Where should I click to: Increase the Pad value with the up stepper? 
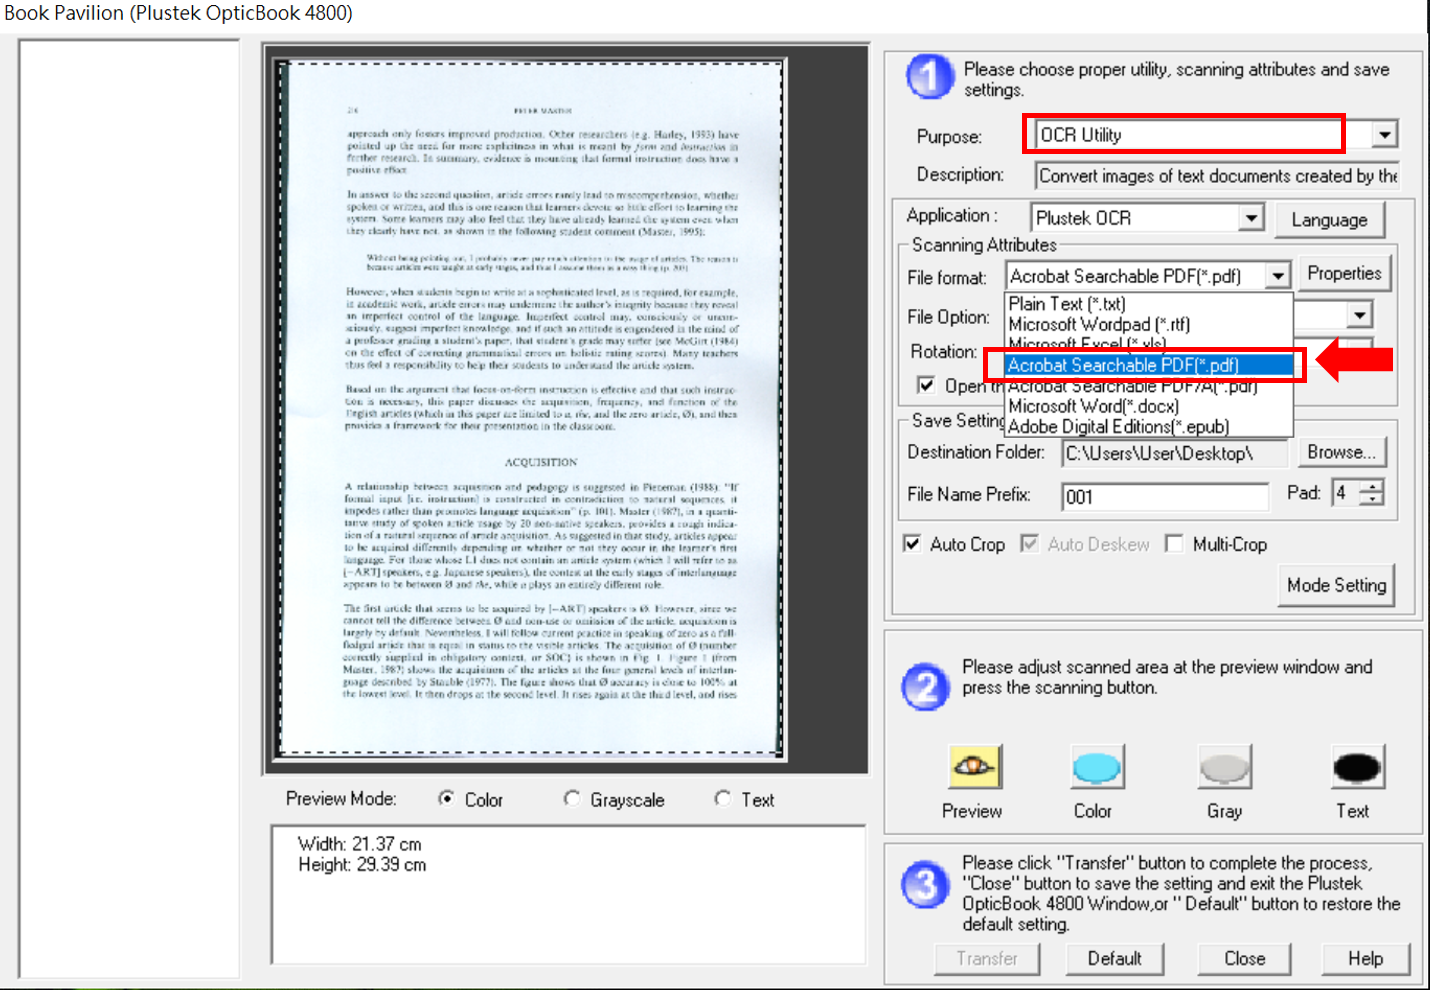tap(1374, 486)
